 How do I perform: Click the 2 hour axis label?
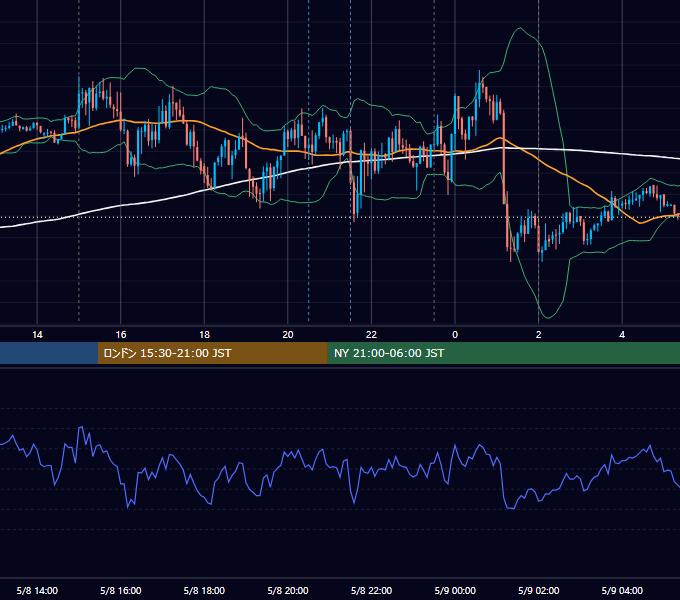click(539, 335)
